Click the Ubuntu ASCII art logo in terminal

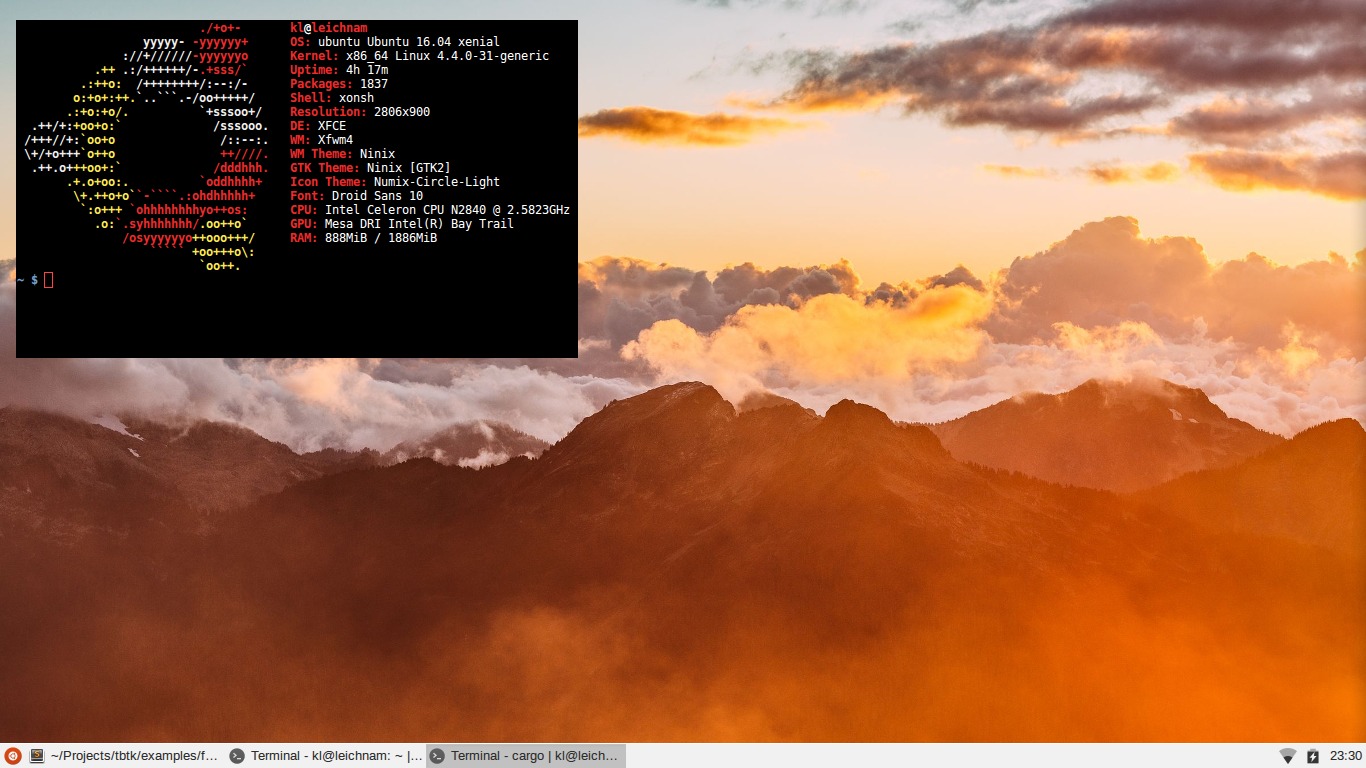click(147, 147)
